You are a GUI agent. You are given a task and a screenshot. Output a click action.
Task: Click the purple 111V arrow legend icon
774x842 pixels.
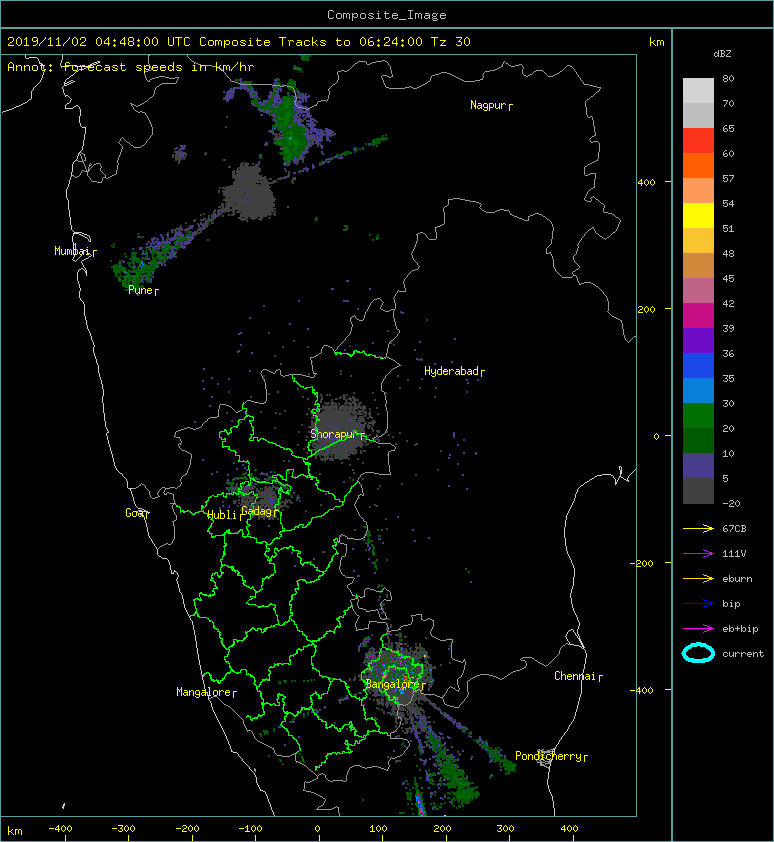pos(698,554)
